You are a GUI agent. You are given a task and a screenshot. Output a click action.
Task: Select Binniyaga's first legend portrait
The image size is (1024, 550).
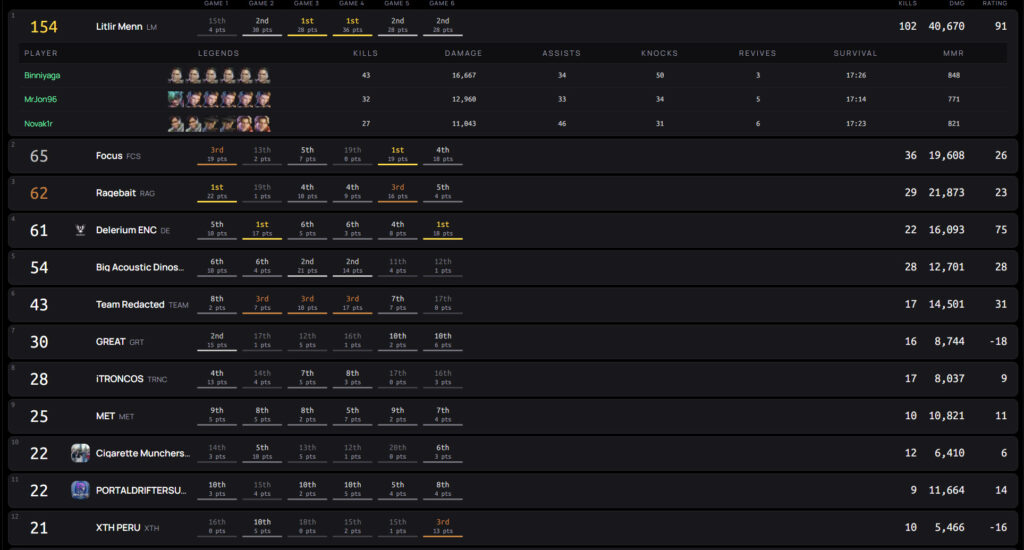176,75
